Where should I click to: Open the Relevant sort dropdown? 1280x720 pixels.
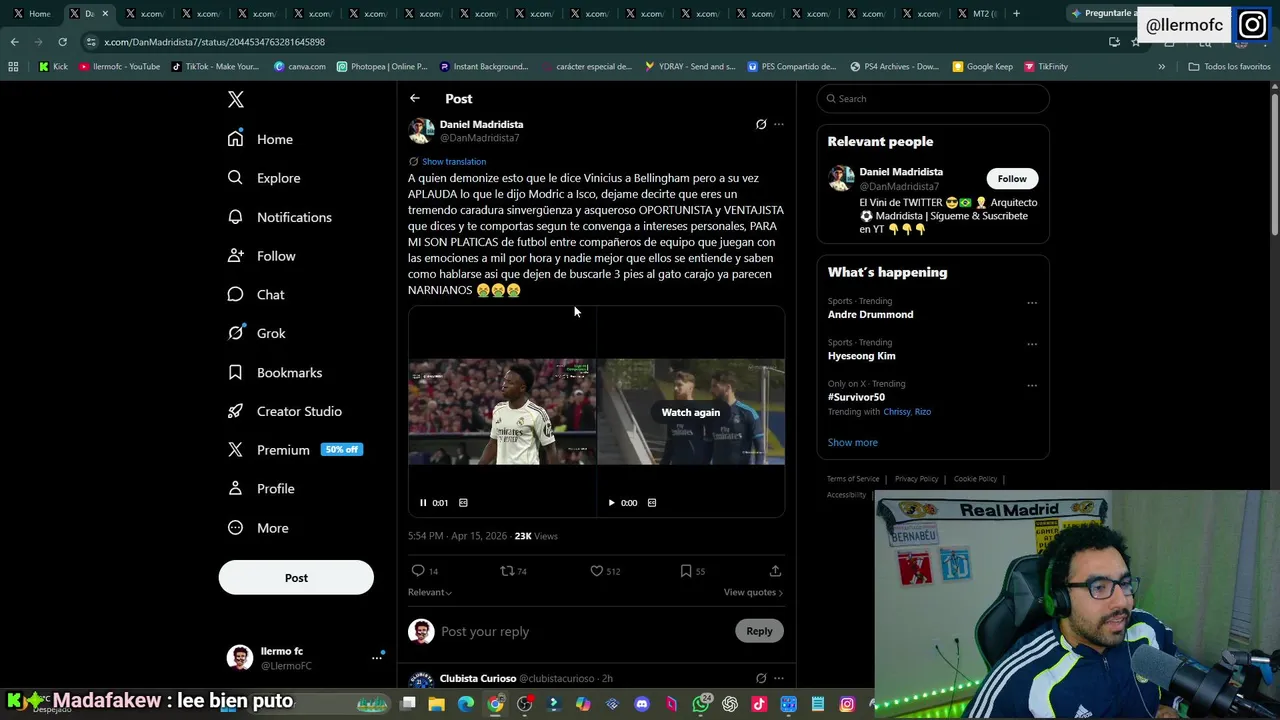click(430, 592)
